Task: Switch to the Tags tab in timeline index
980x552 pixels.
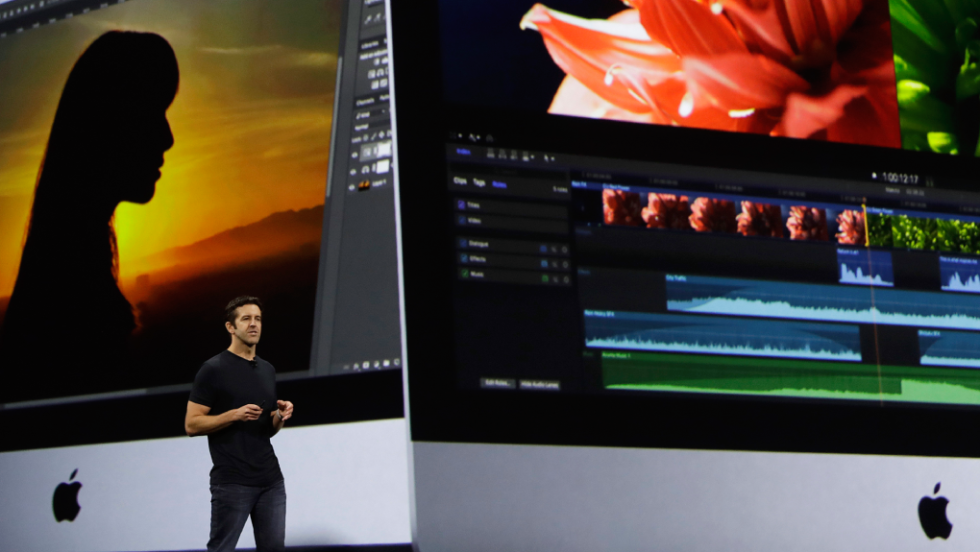Action: point(479,183)
